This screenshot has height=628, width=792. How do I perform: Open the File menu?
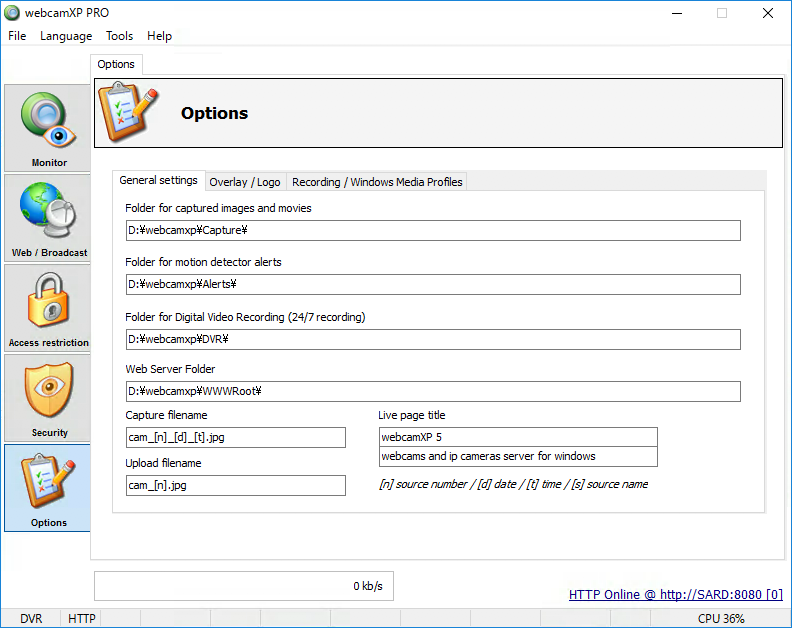(17, 36)
